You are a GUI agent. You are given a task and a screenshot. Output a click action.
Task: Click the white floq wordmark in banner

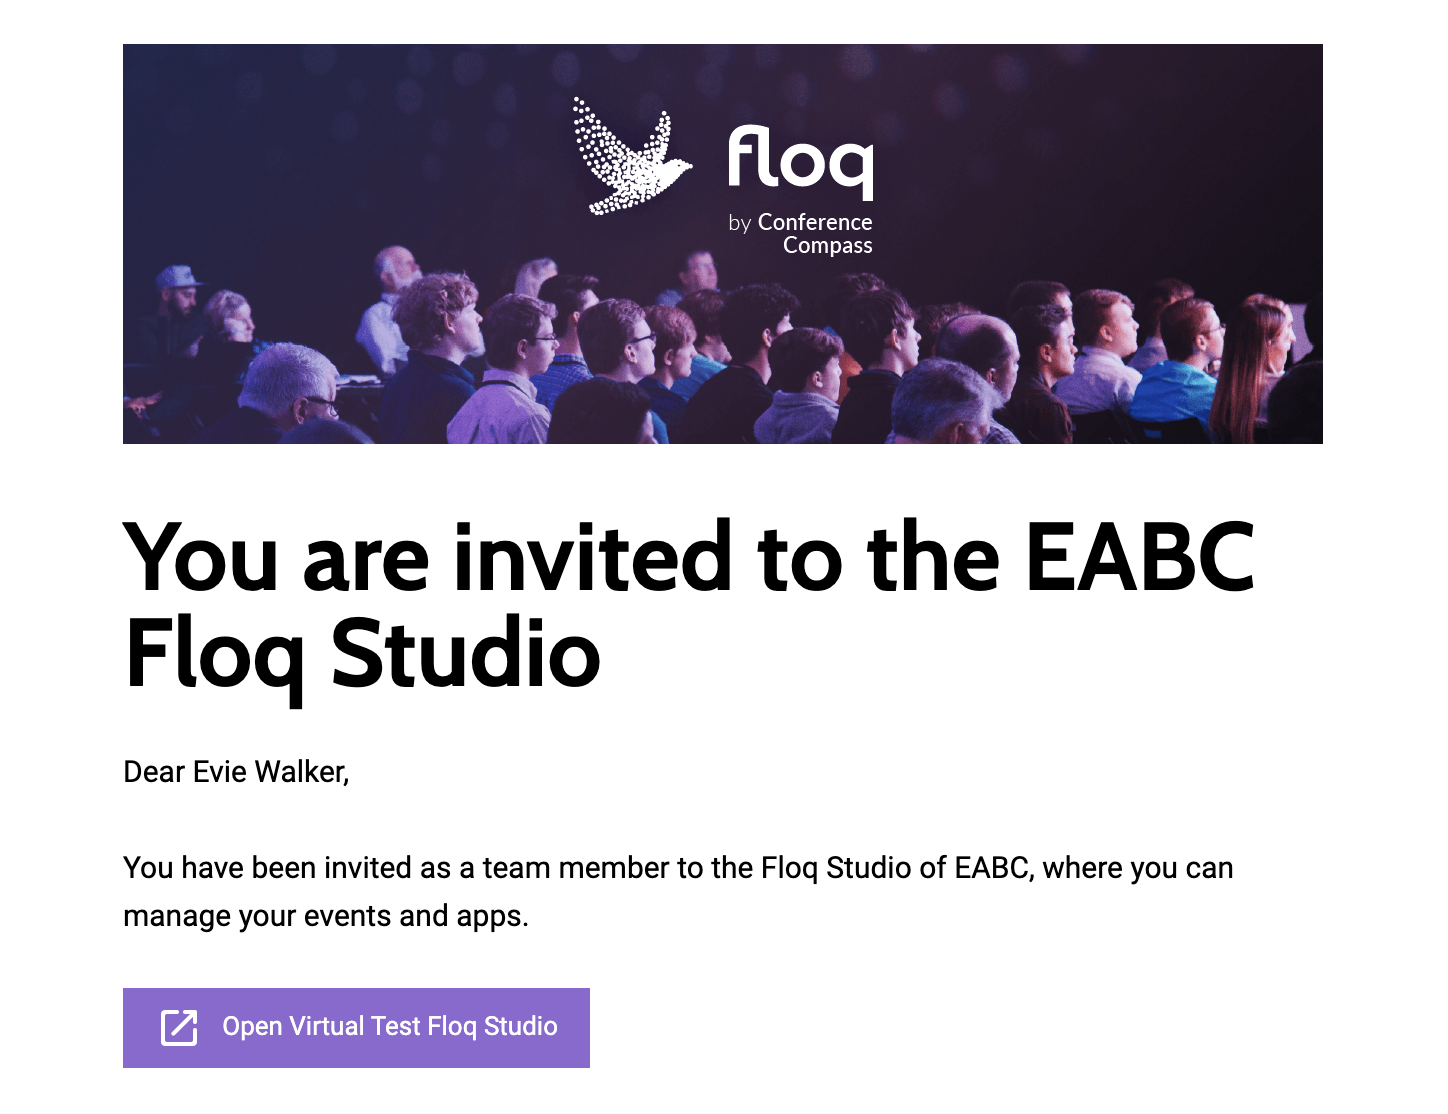pyautogui.click(x=800, y=161)
